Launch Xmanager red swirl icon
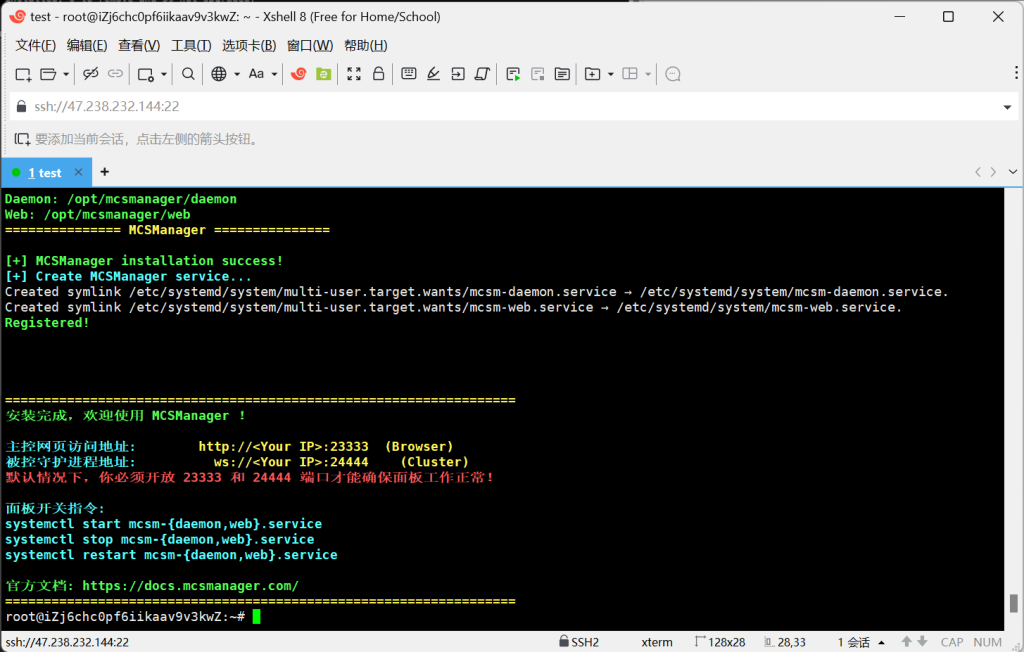Viewport: 1024px width, 652px height. [x=298, y=74]
